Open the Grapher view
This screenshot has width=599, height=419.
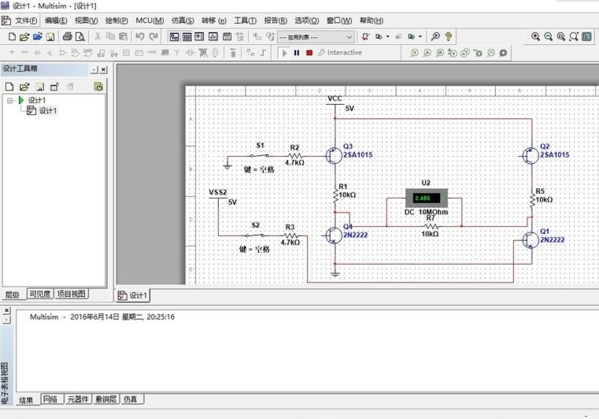(x=213, y=37)
